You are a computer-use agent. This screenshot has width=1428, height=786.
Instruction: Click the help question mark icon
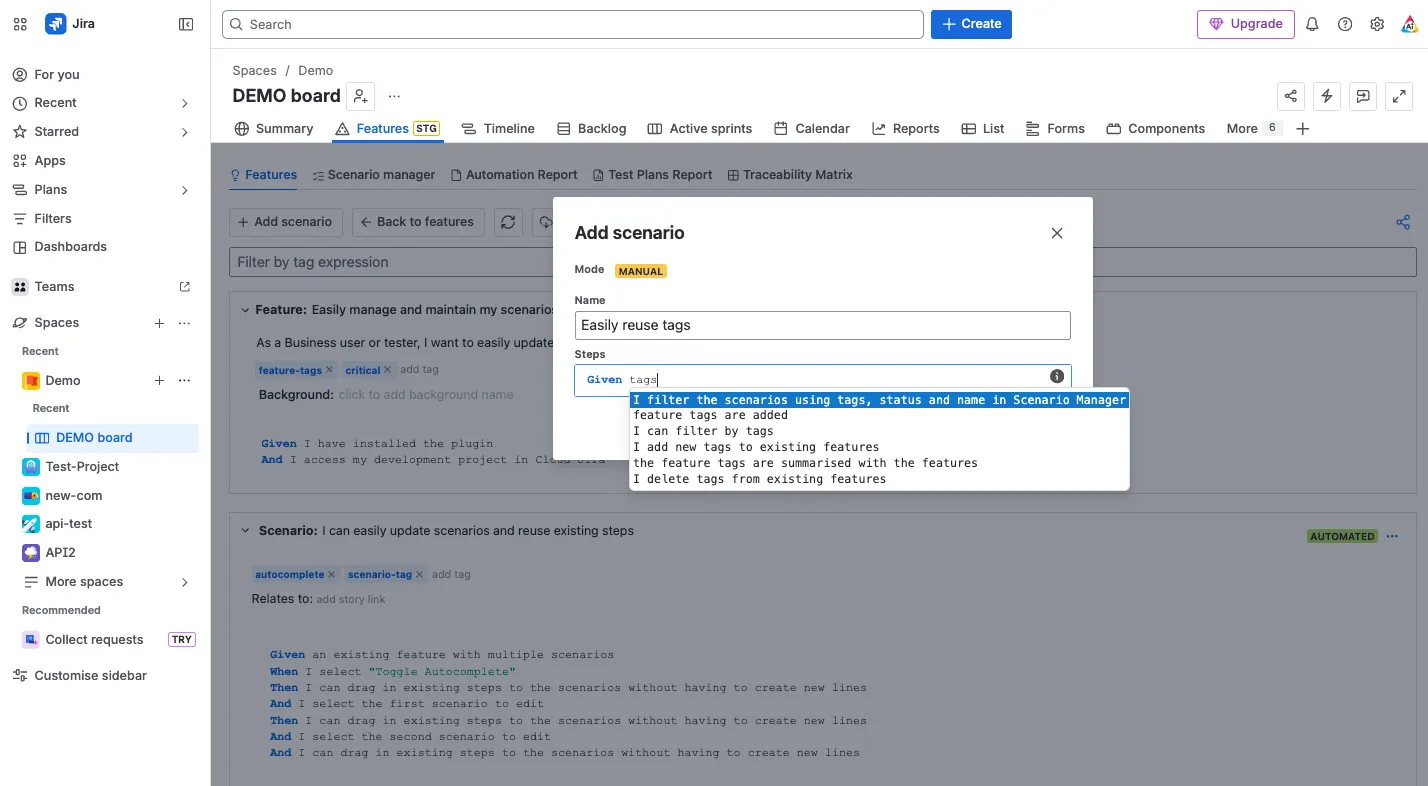coord(1345,24)
